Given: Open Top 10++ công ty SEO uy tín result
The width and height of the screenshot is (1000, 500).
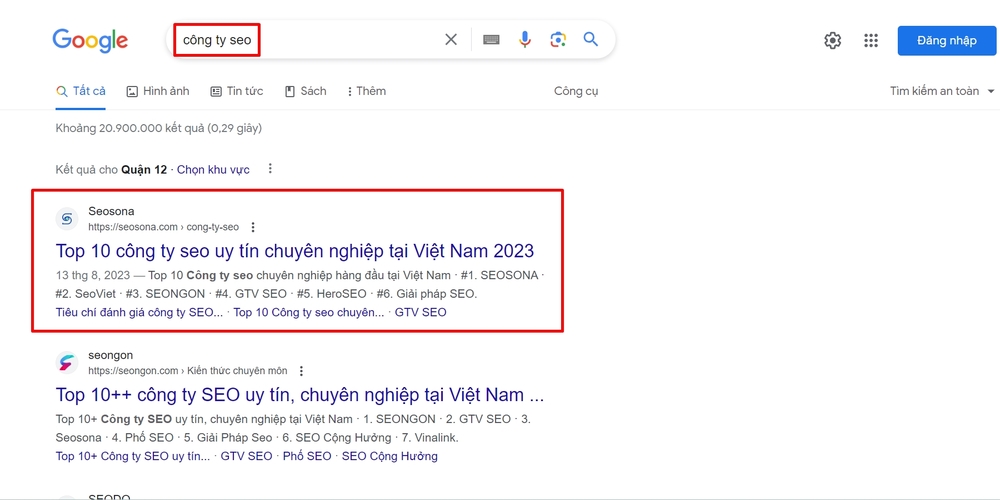Looking at the screenshot, I should point(300,395).
